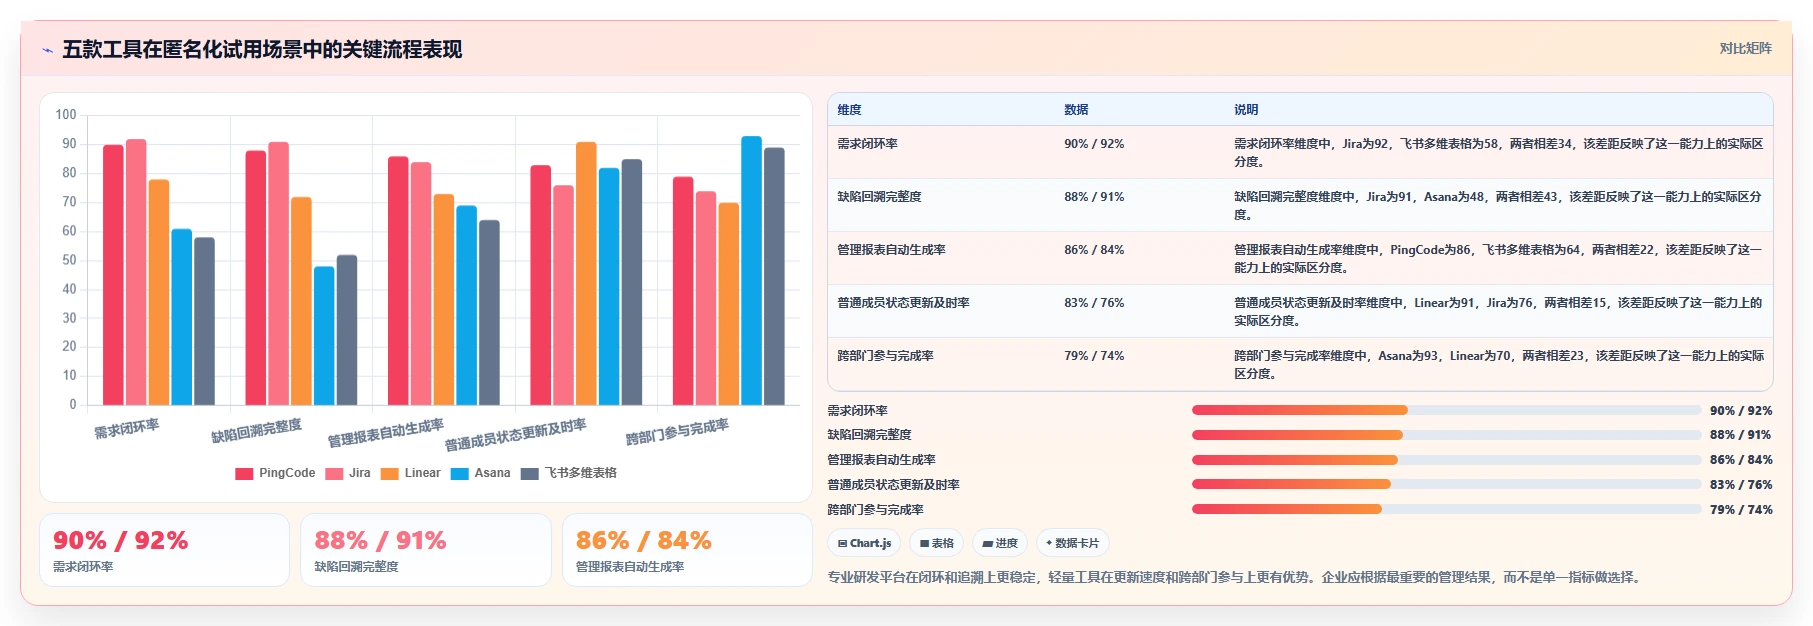Viewport: 1813px width, 626px height.
Task: Toggle the Jira legend color swatch
Action: (x=334, y=474)
